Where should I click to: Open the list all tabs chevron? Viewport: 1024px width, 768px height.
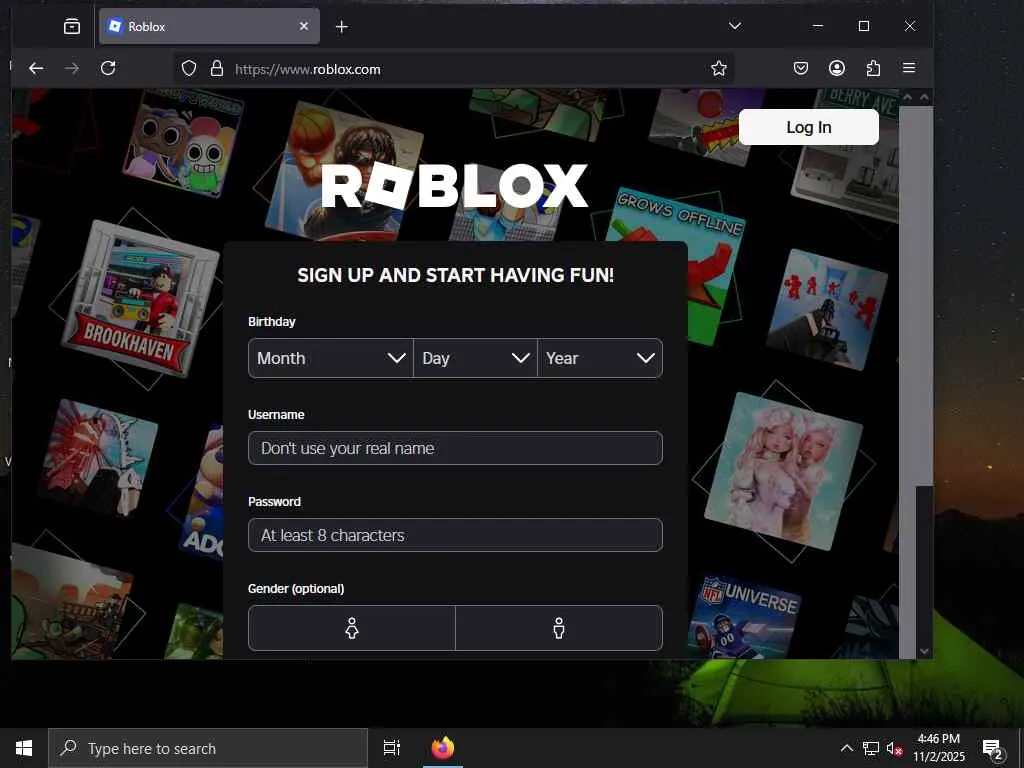click(x=735, y=26)
